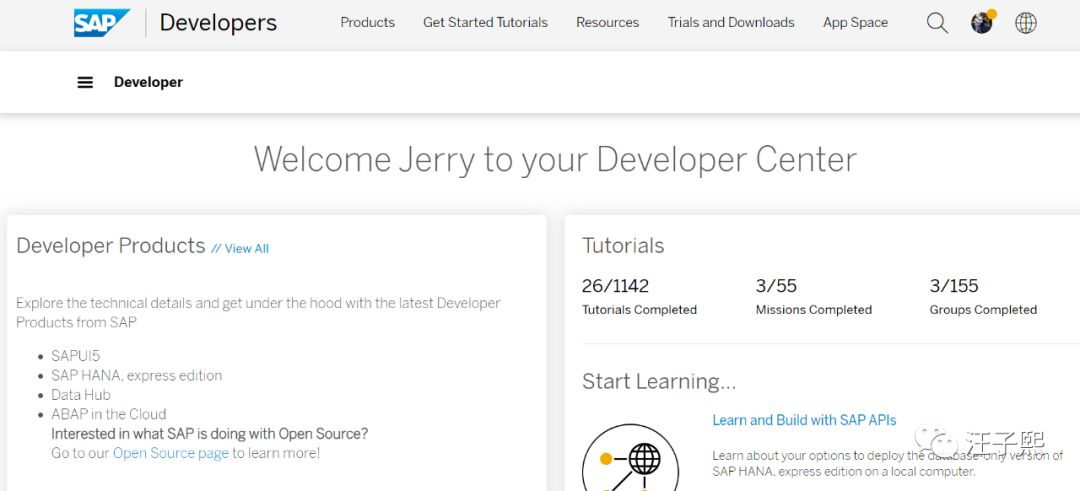1080x491 pixels.
Task: Click the SAP logo
Action: [x=102, y=23]
